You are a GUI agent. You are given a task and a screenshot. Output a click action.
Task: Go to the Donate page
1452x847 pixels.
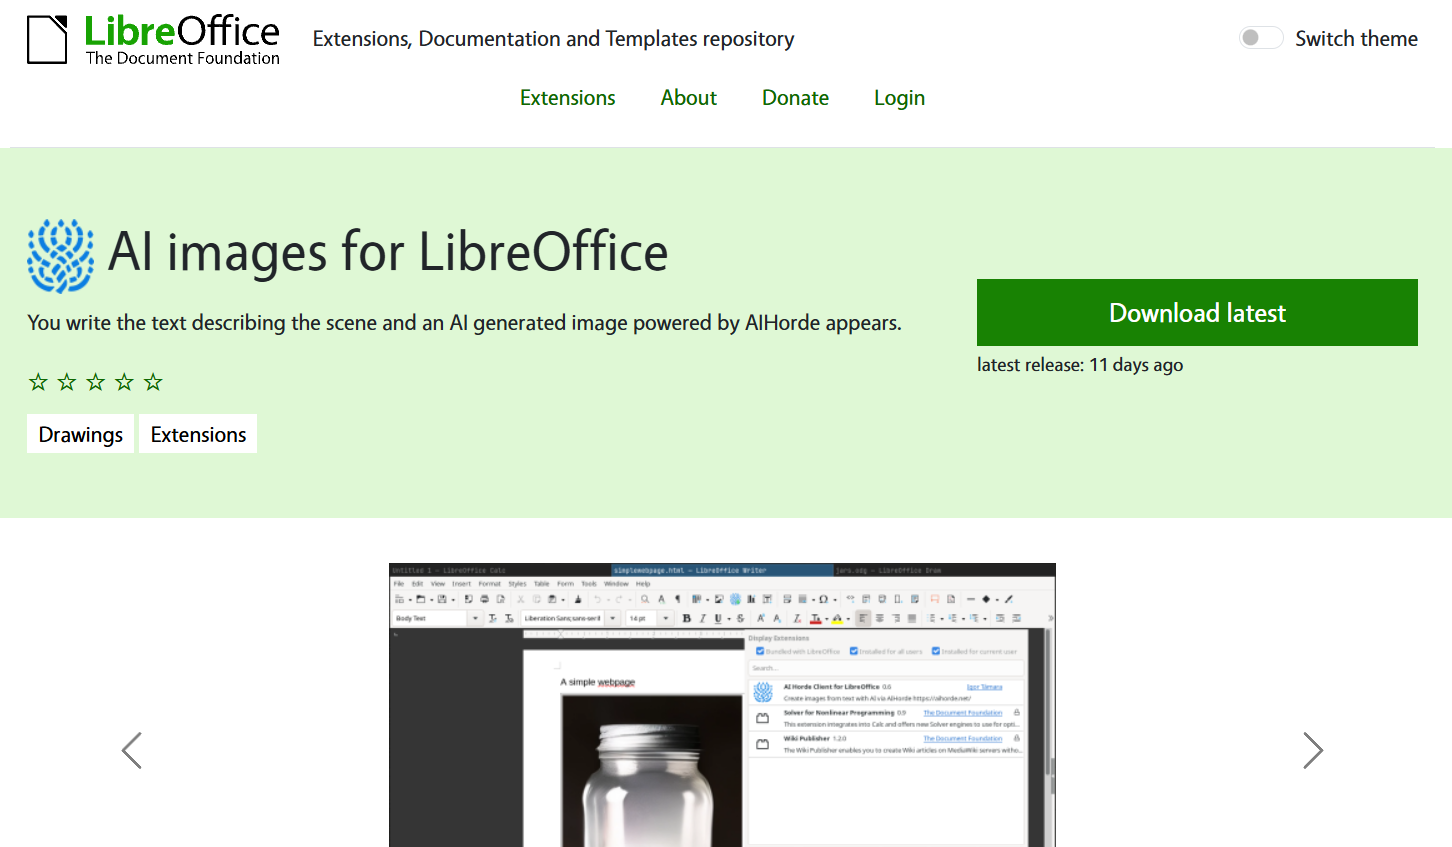(795, 98)
